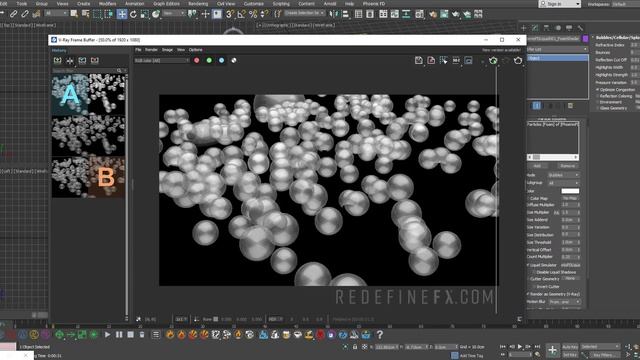Screen dimensions: 640x360
Task: Open the white Color swatch in foam parameters
Action: tap(570, 191)
